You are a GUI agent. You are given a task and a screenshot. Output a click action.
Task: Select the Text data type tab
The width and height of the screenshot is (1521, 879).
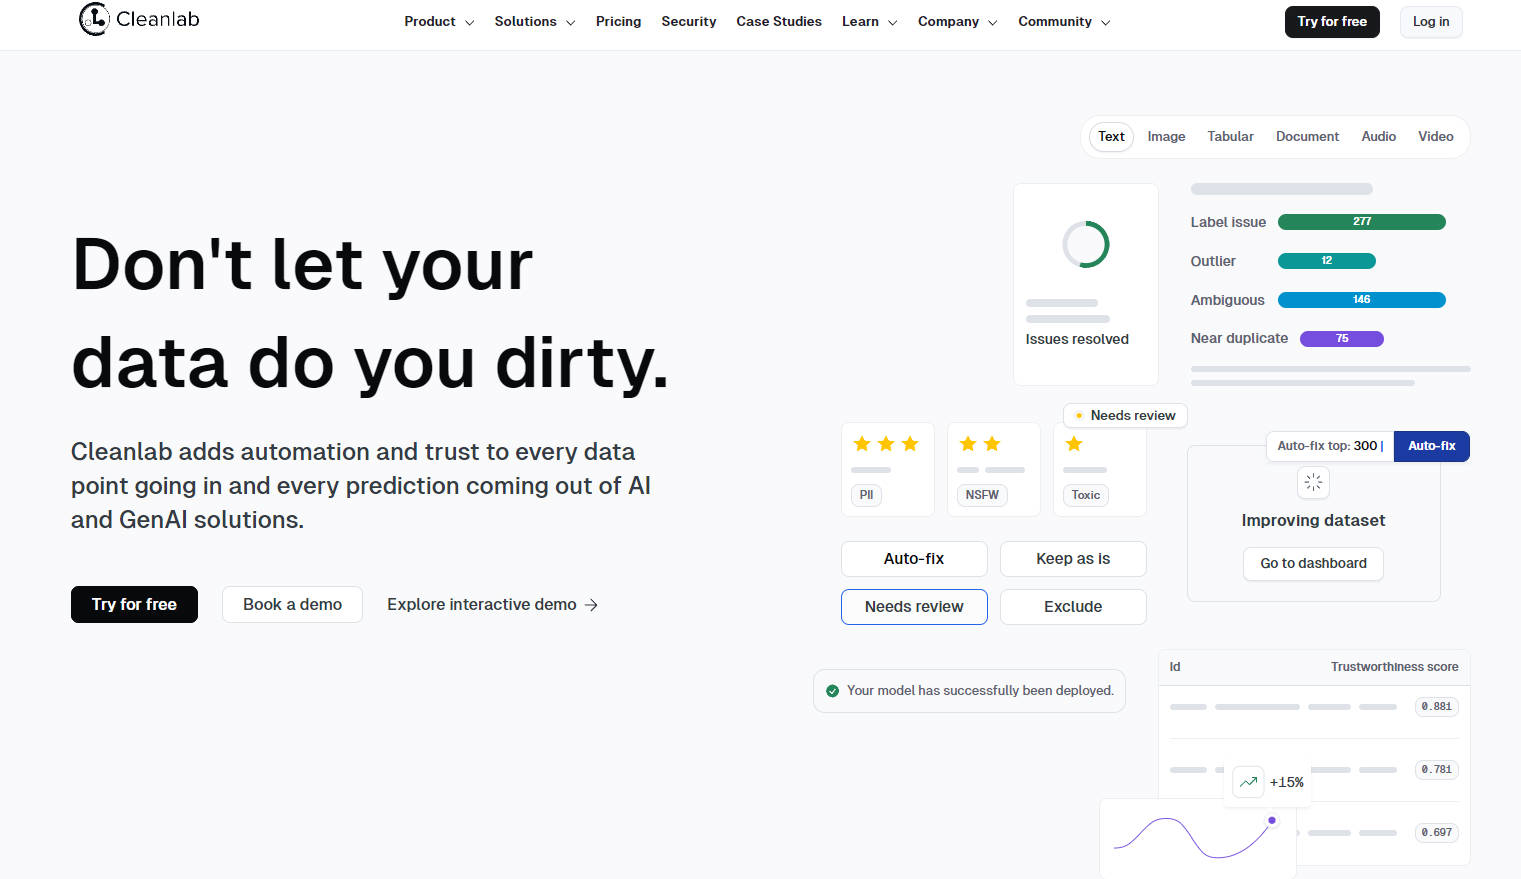(x=1111, y=137)
